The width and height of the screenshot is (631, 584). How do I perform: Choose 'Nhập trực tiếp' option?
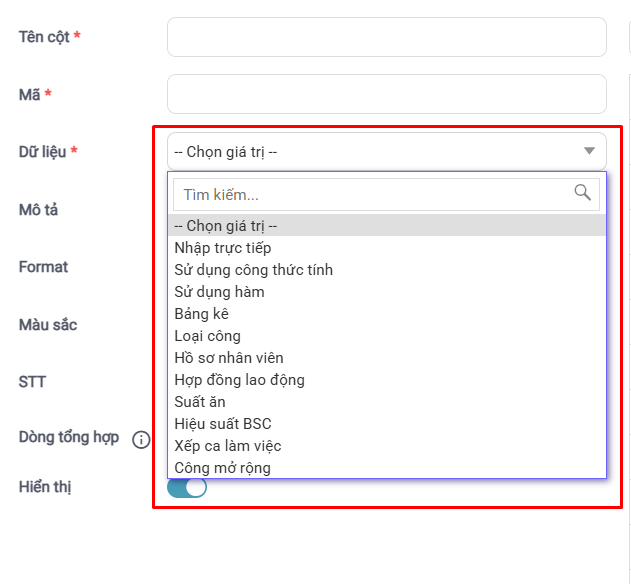(x=387, y=248)
